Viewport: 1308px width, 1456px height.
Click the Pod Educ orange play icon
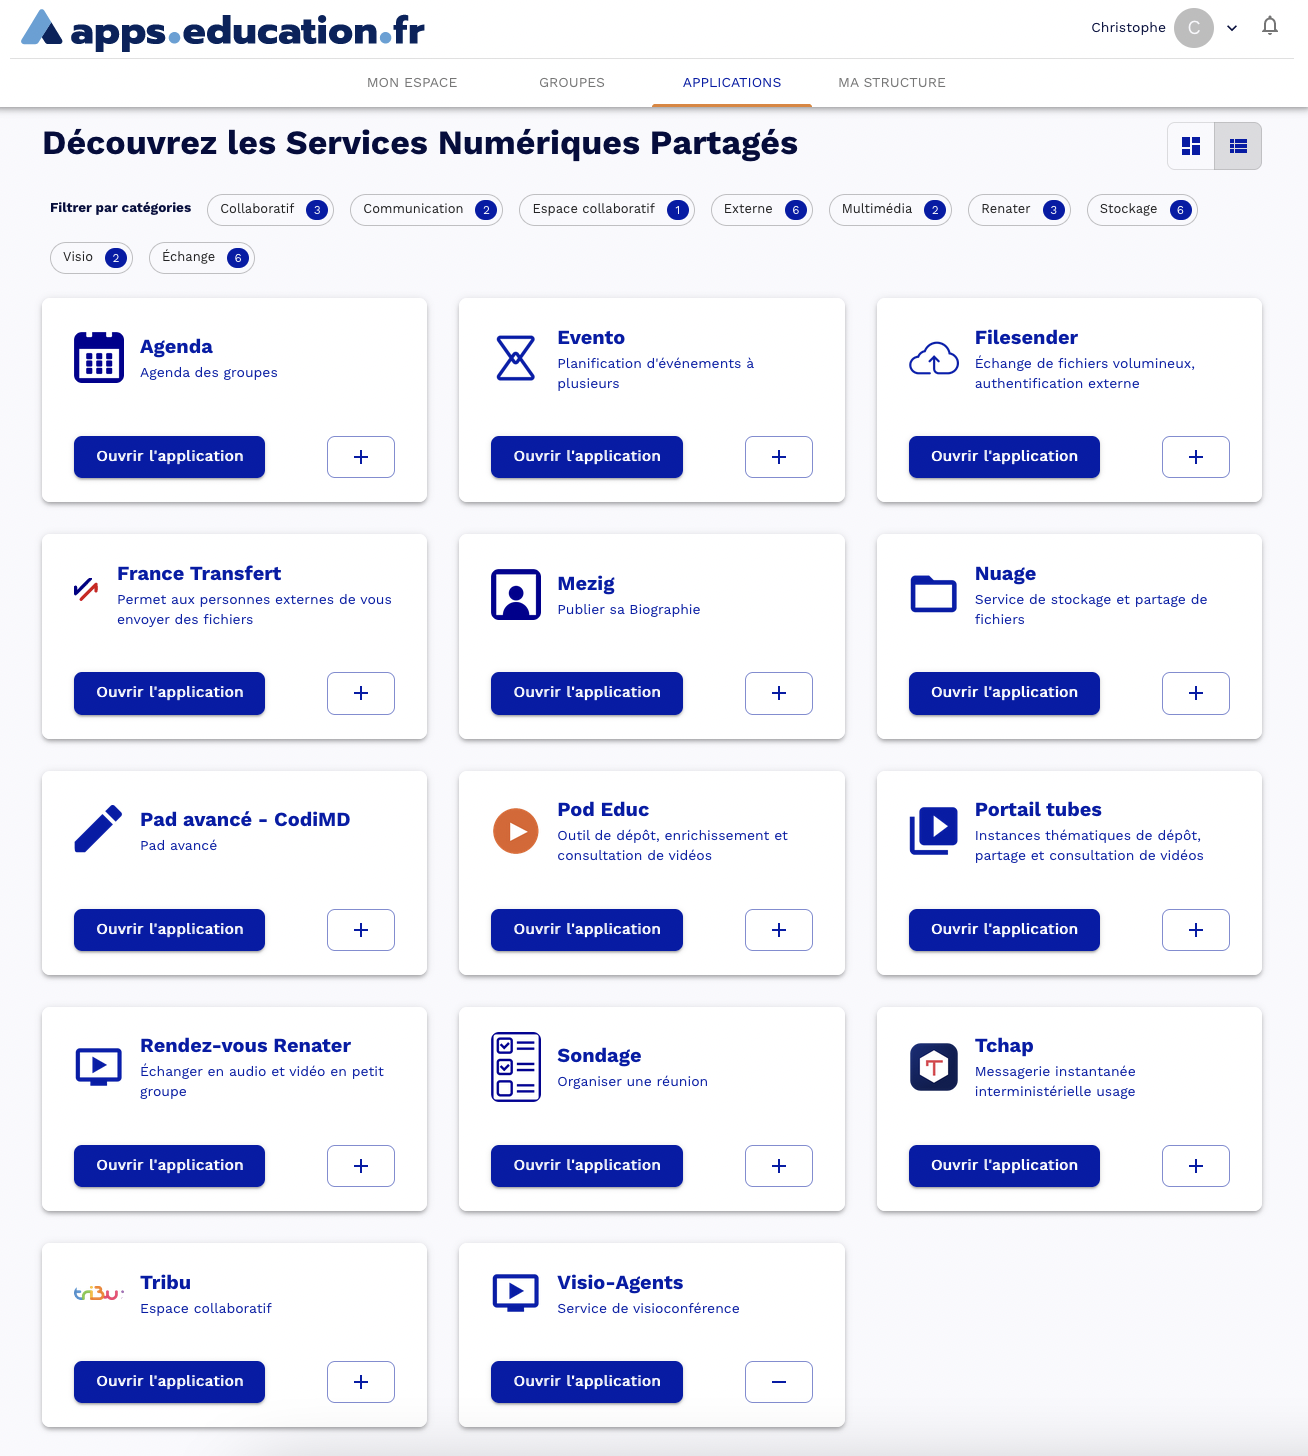point(516,831)
